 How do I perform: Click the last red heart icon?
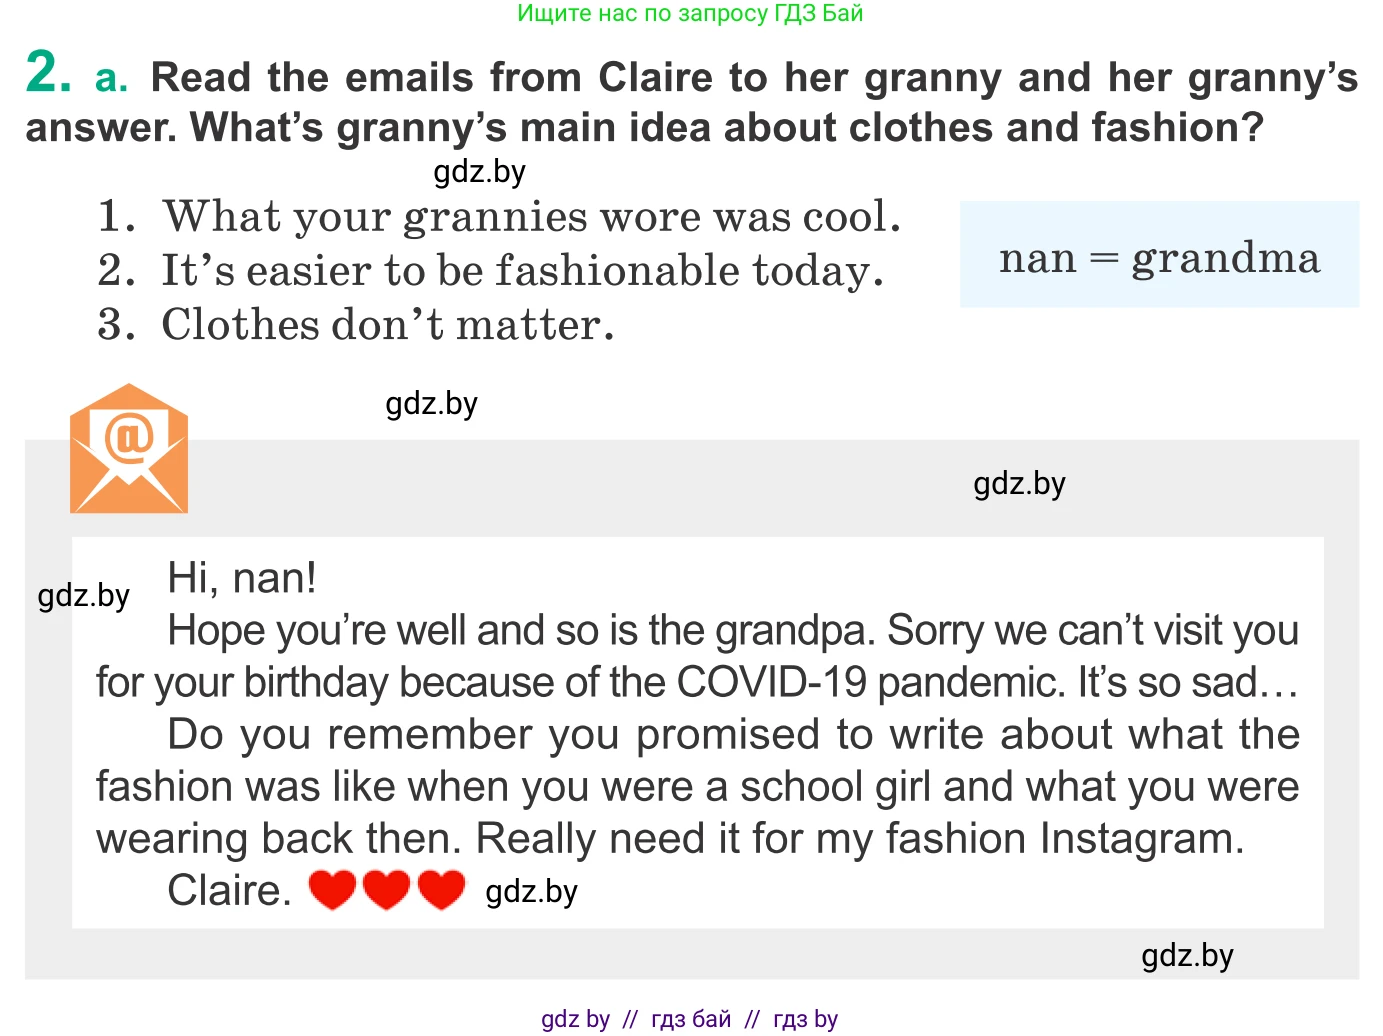coord(441,889)
